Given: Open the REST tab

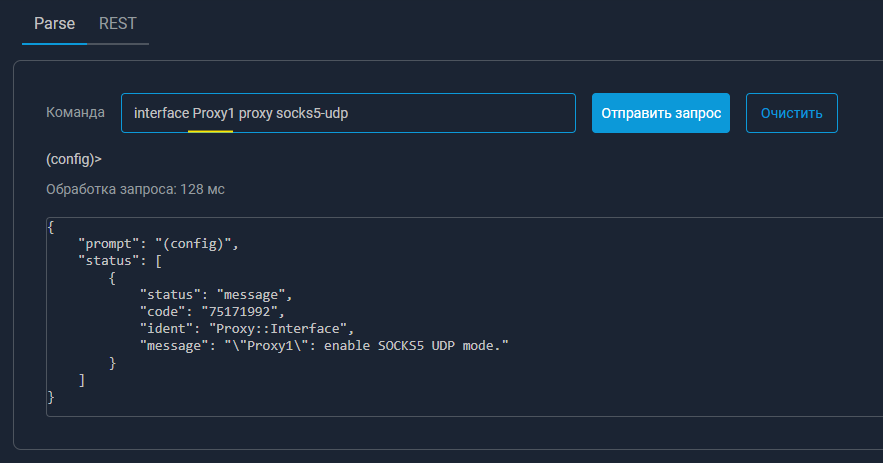Looking at the screenshot, I should [118, 23].
